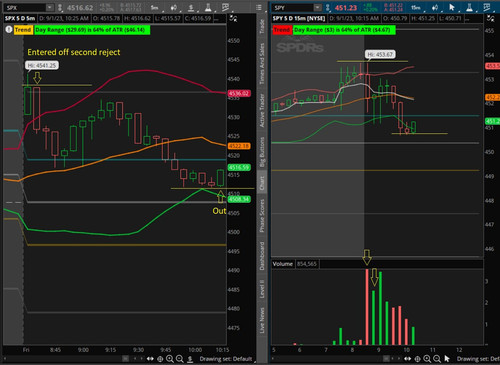Click the SPY chart scrollbar thumb
The image size is (500, 365).
(386, 359)
